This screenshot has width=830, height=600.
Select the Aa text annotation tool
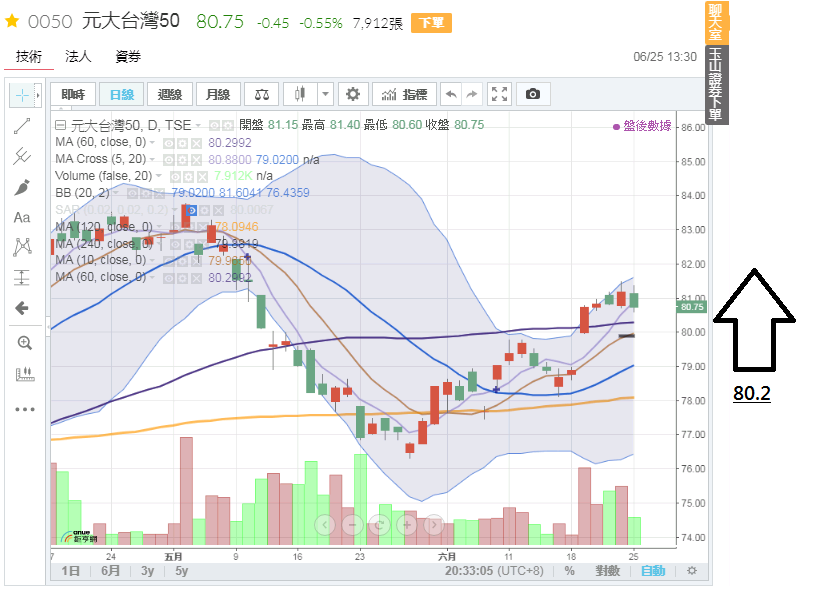22,218
